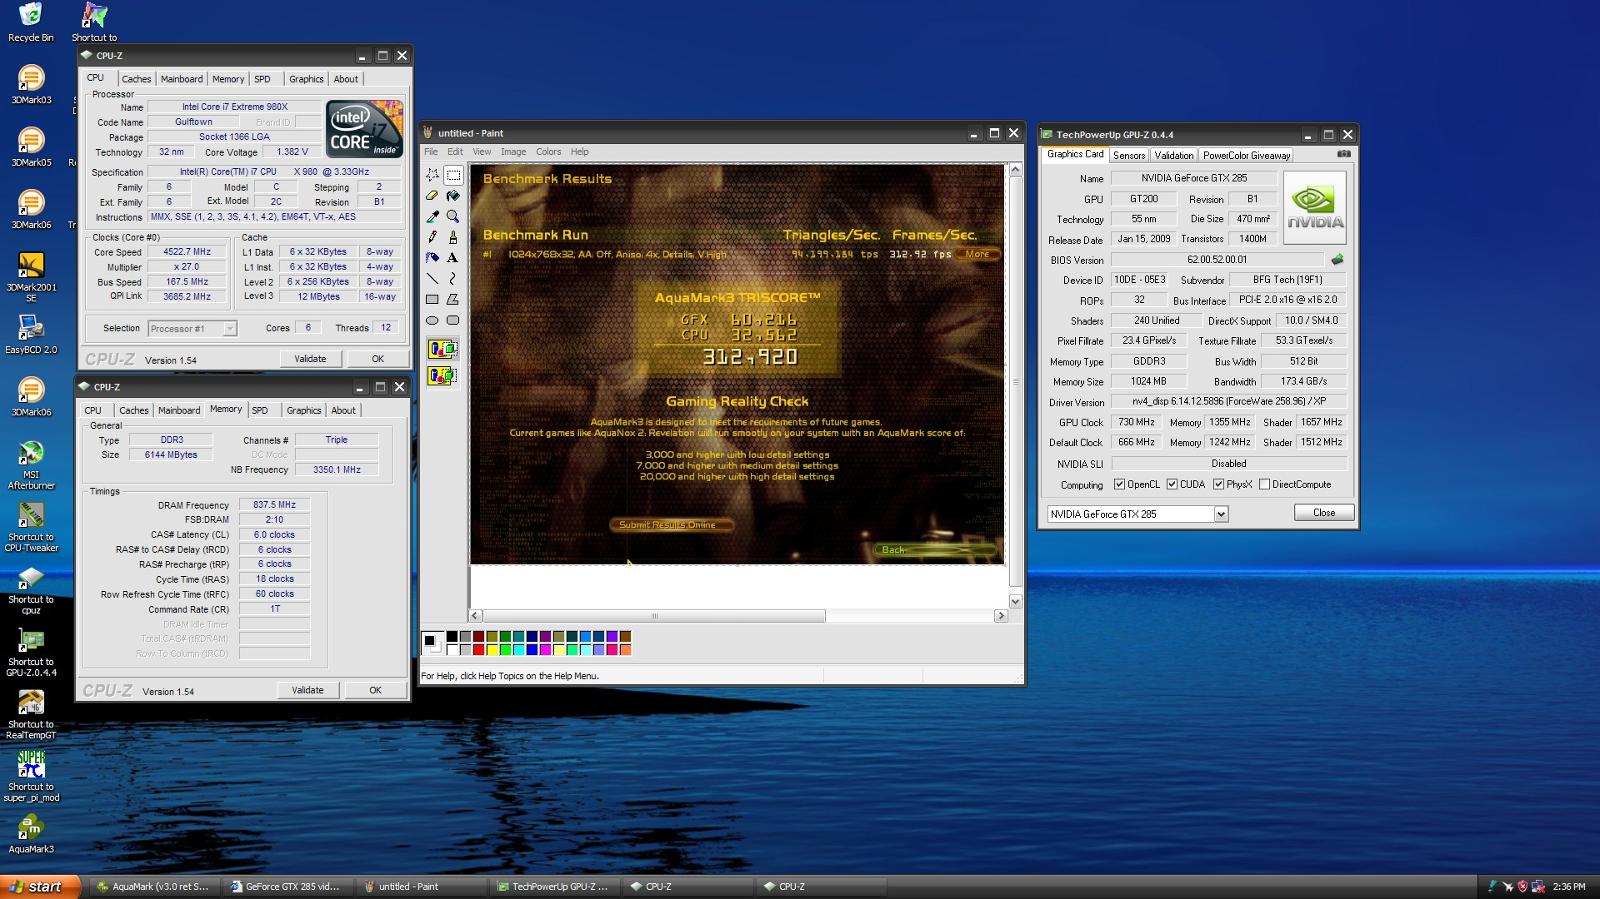Pick the Airbrush spray tool

[432, 258]
